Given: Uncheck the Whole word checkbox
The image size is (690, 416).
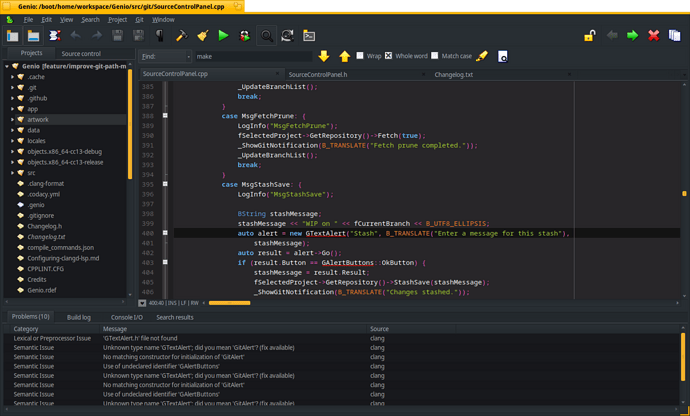Looking at the screenshot, I should pyautogui.click(x=388, y=57).
